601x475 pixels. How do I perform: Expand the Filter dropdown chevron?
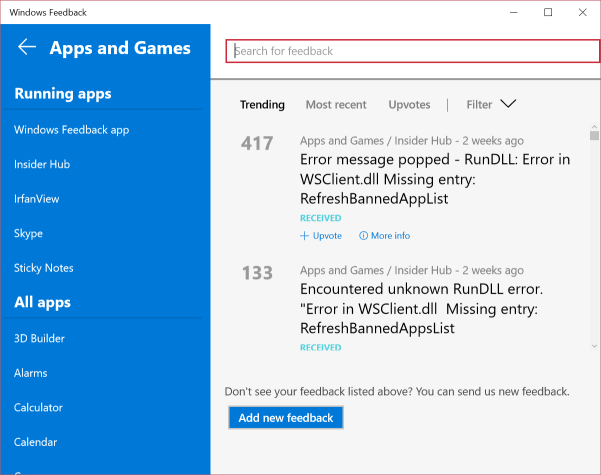(x=507, y=103)
